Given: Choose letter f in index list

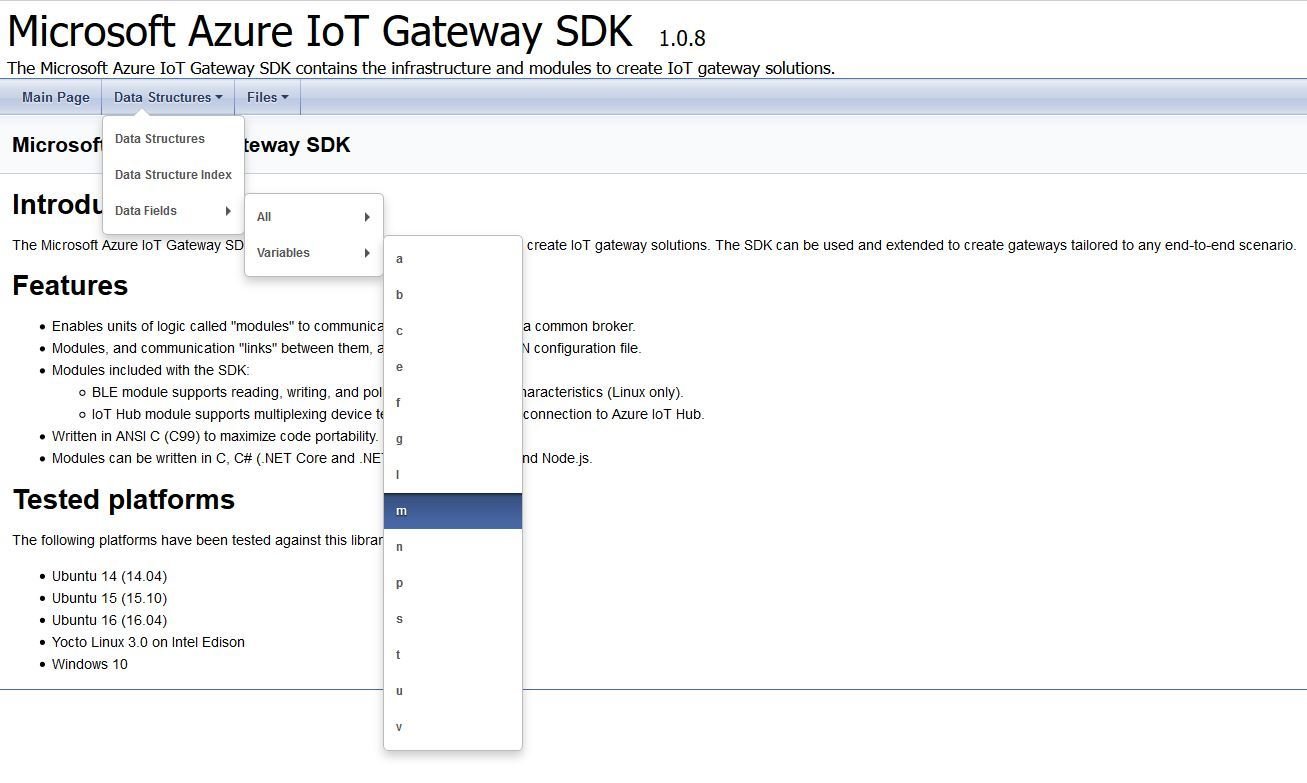Looking at the screenshot, I should pyautogui.click(x=453, y=403).
